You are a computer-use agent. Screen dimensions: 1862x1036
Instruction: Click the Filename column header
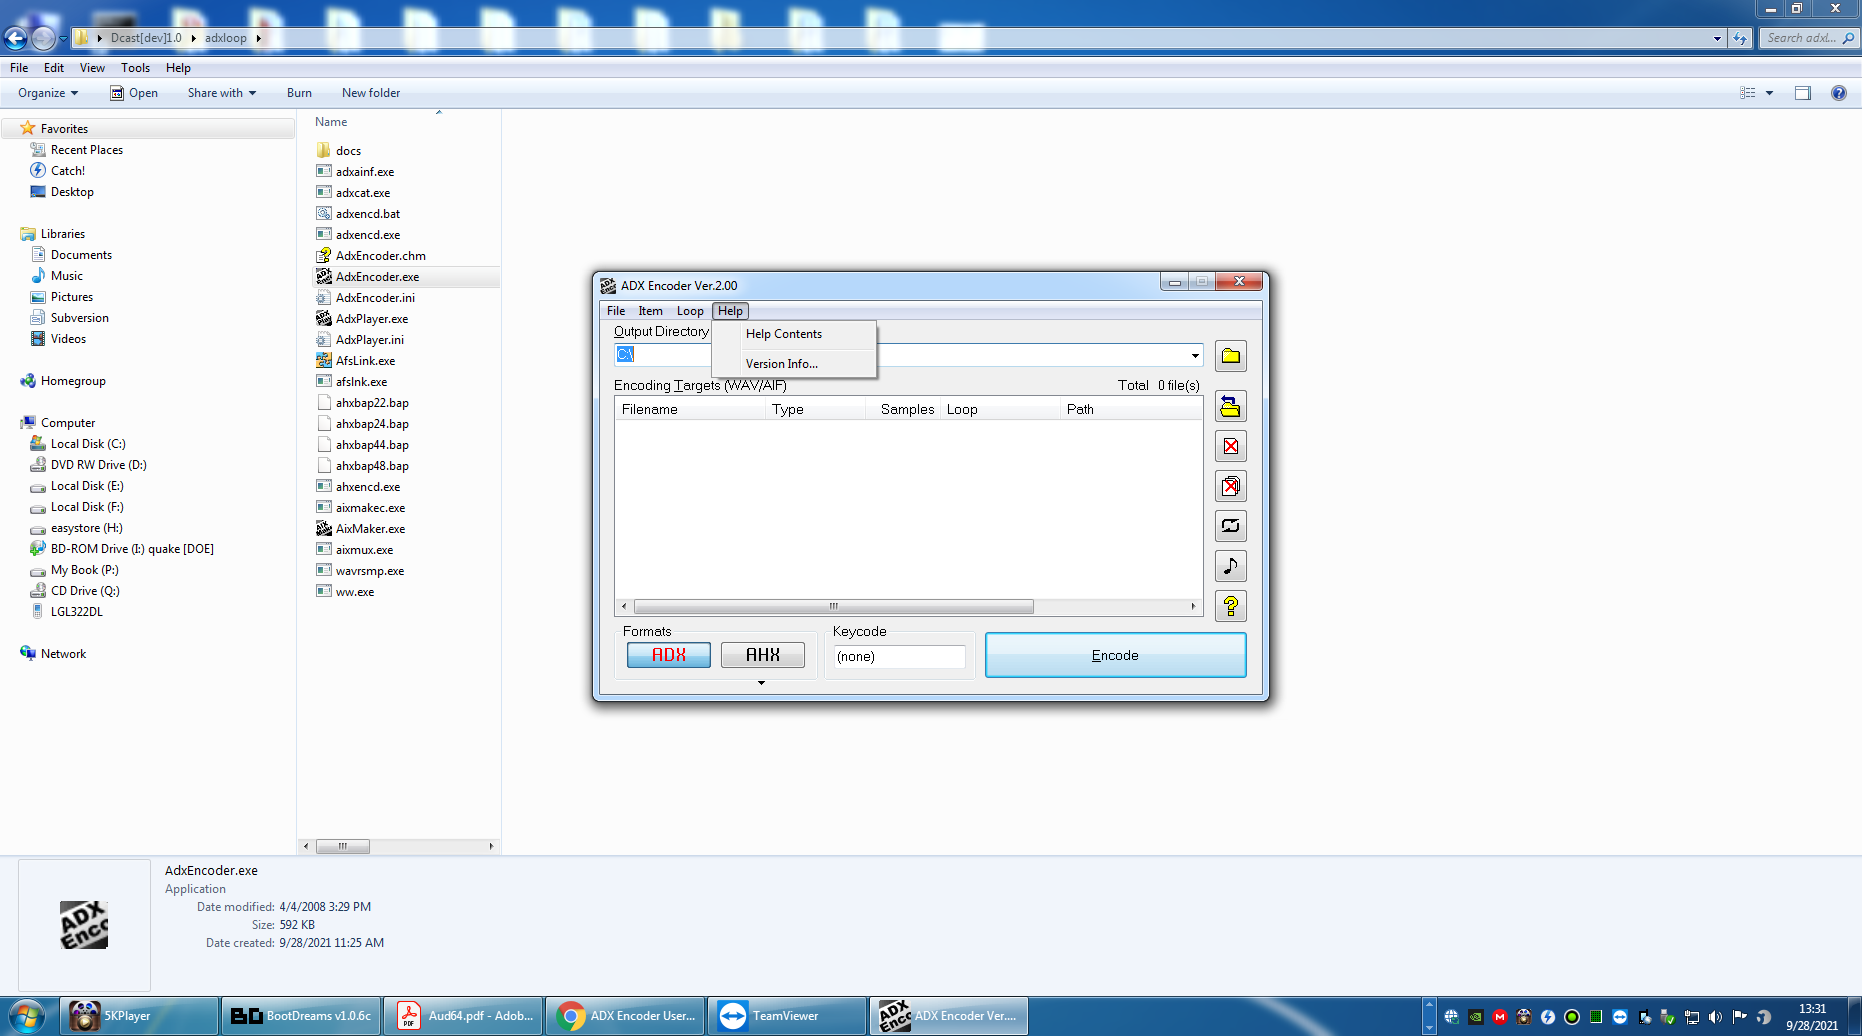point(690,409)
